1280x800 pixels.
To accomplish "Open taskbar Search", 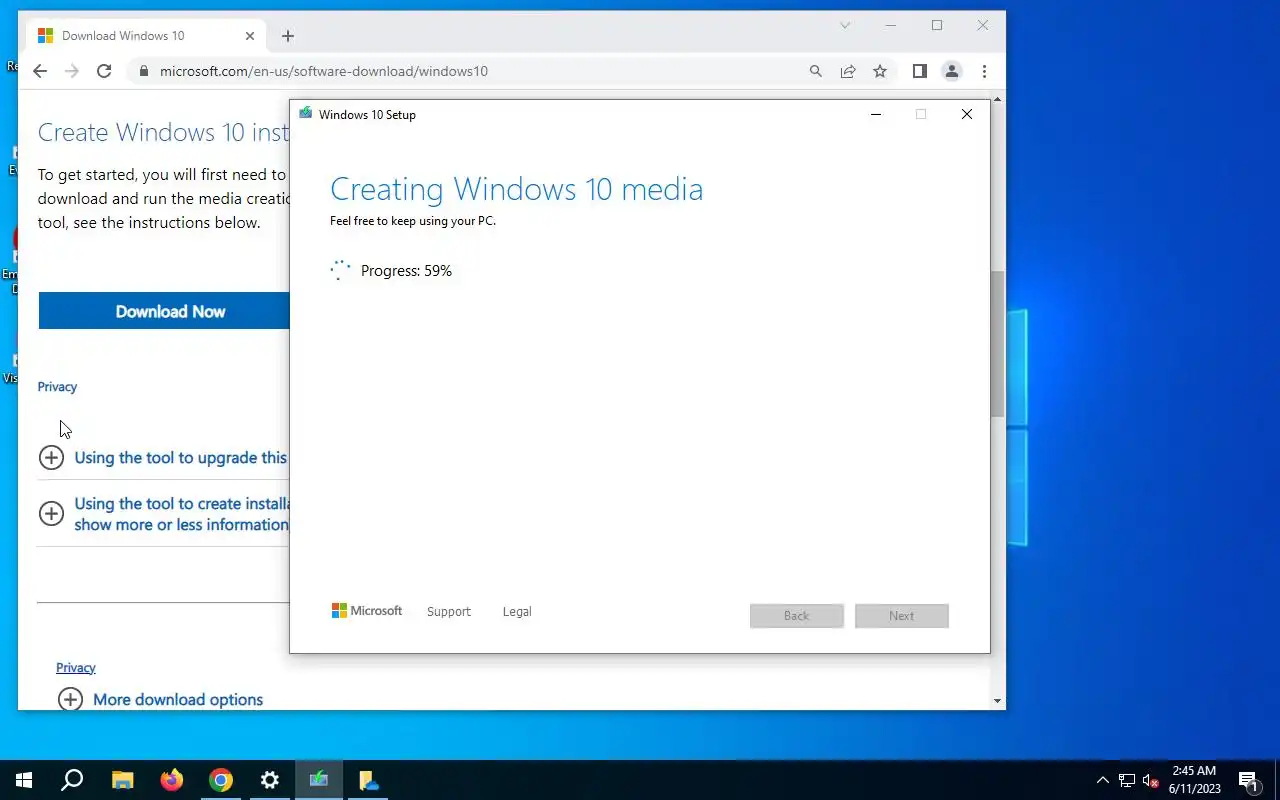I will click(x=72, y=780).
